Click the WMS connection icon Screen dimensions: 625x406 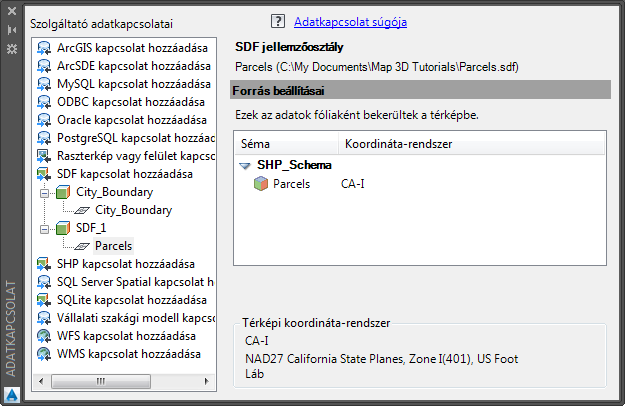44,354
